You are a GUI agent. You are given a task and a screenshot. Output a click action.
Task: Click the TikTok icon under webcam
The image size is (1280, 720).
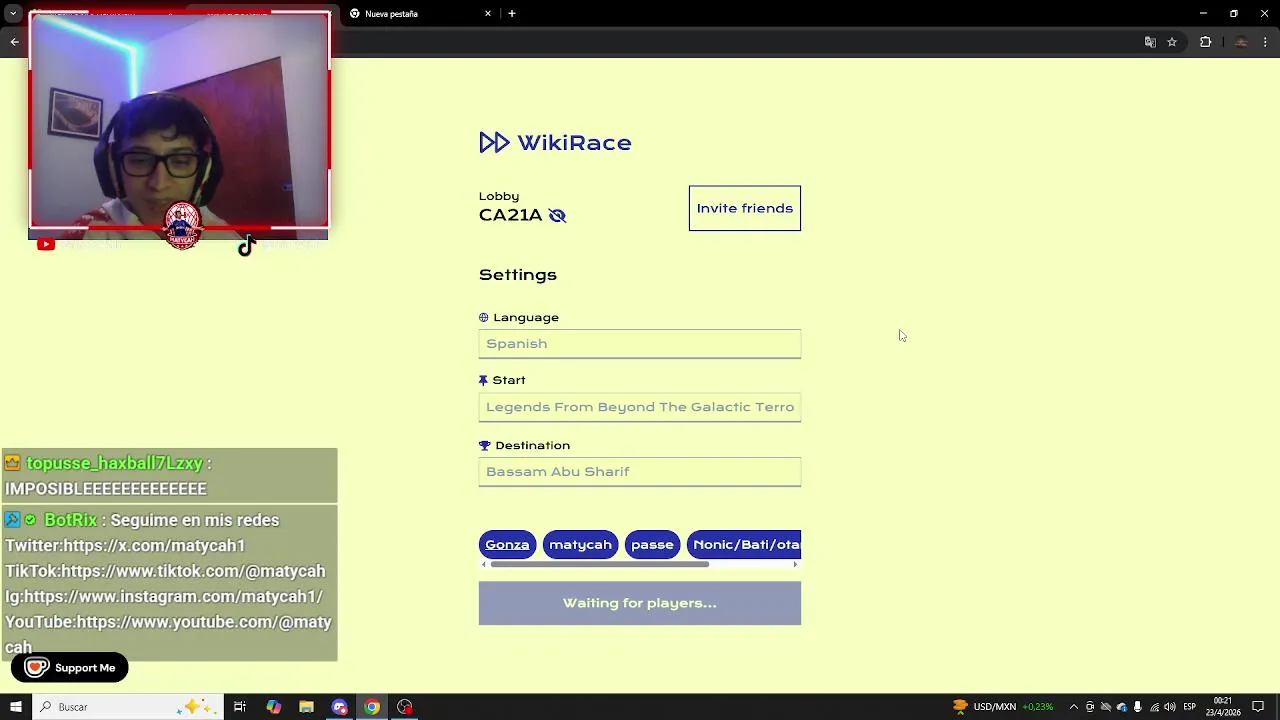point(246,247)
